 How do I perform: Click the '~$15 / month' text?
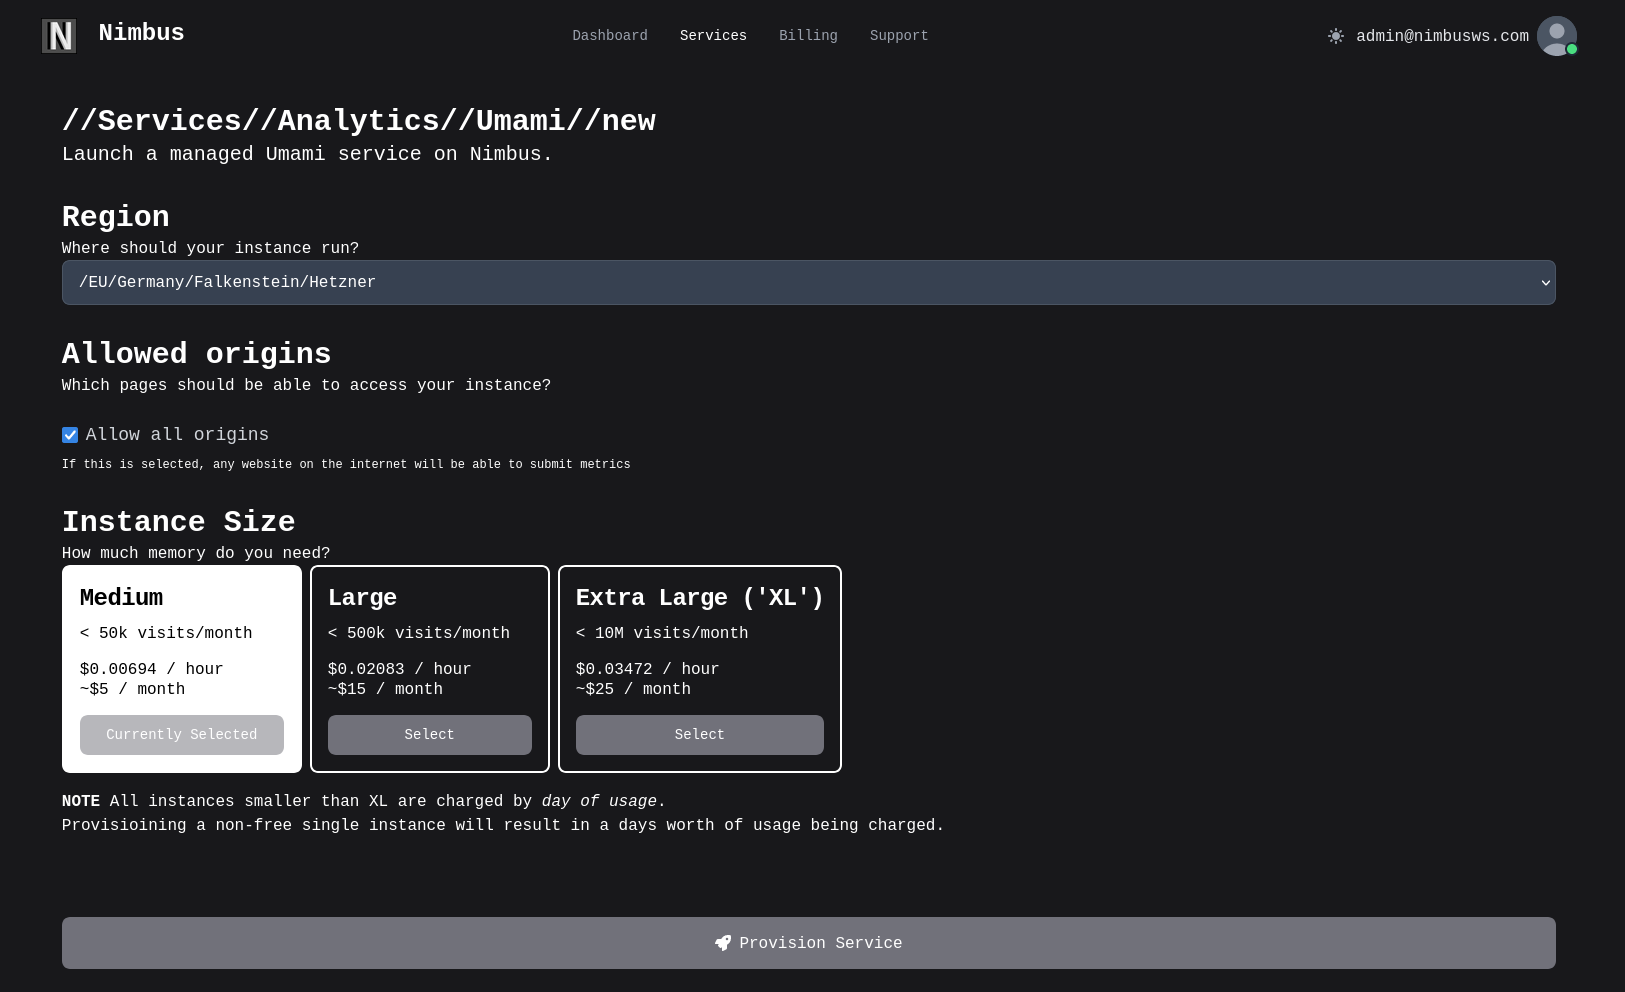tap(385, 690)
